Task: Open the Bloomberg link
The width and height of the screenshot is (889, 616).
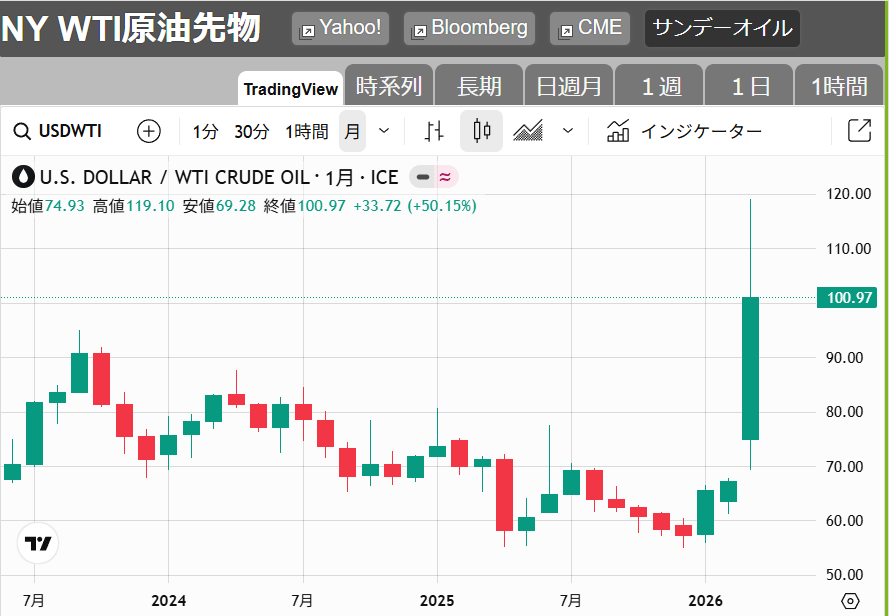Action: click(469, 28)
